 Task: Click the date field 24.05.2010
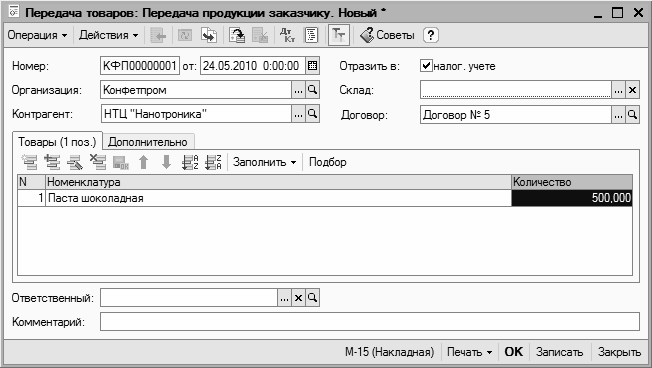[253, 66]
